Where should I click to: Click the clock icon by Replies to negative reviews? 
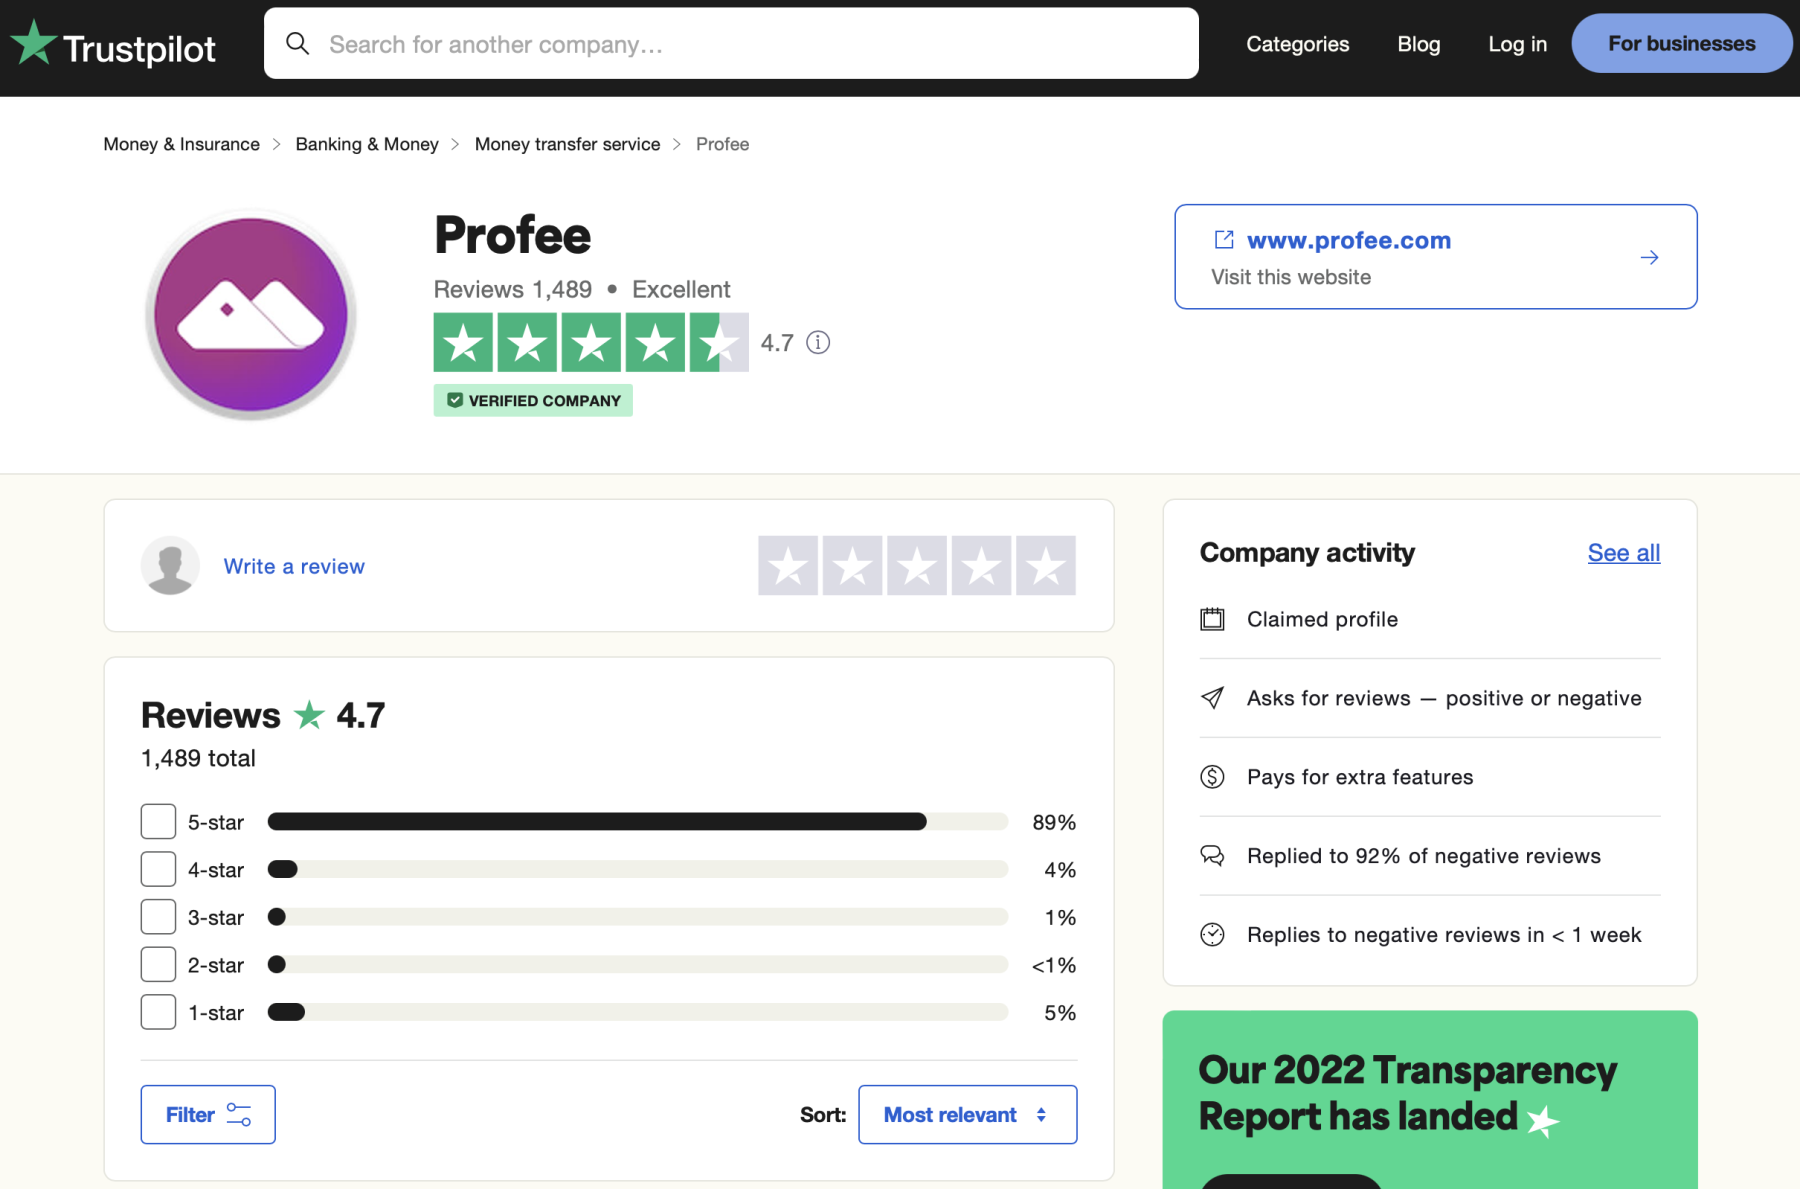pos(1212,935)
